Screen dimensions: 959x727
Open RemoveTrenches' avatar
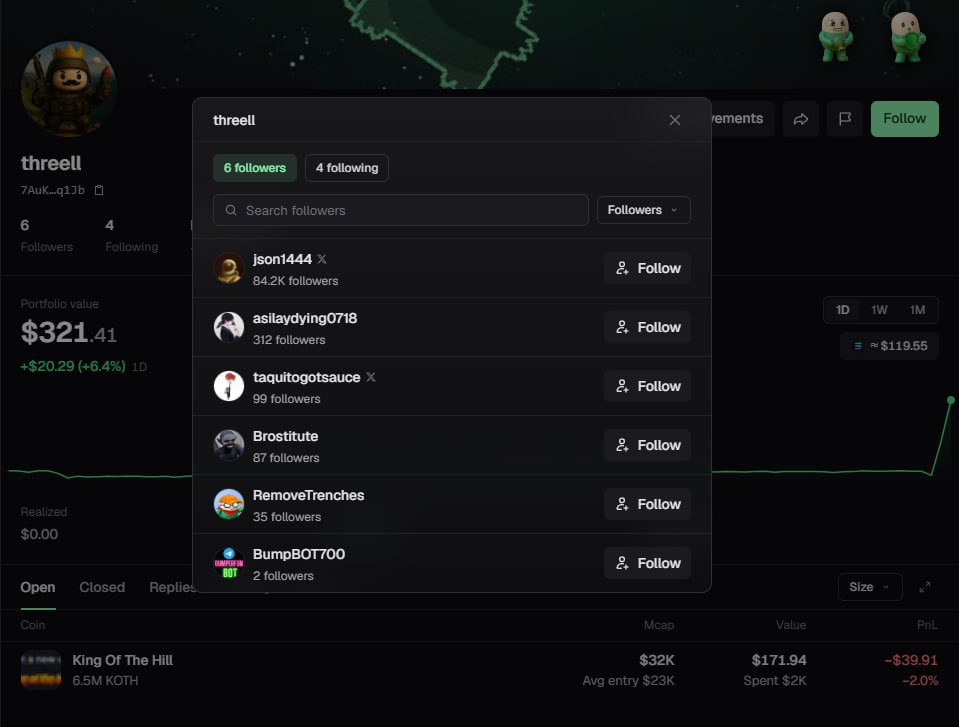[x=229, y=504]
